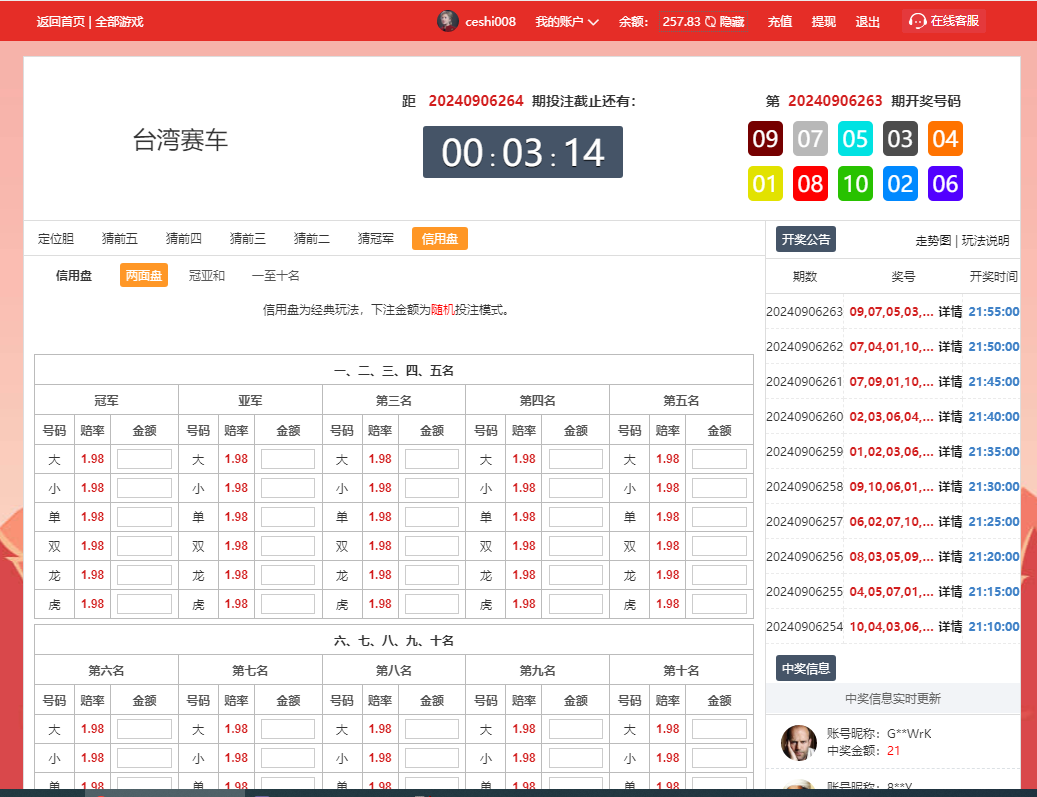Click the ceshi008 user avatar icon

coord(448,21)
